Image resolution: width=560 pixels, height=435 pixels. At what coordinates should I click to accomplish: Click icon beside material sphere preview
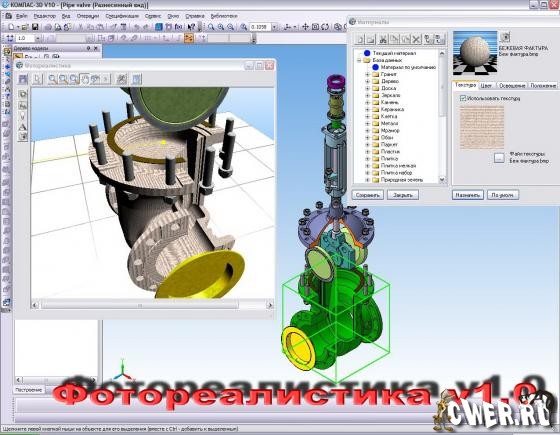[x=505, y=37]
